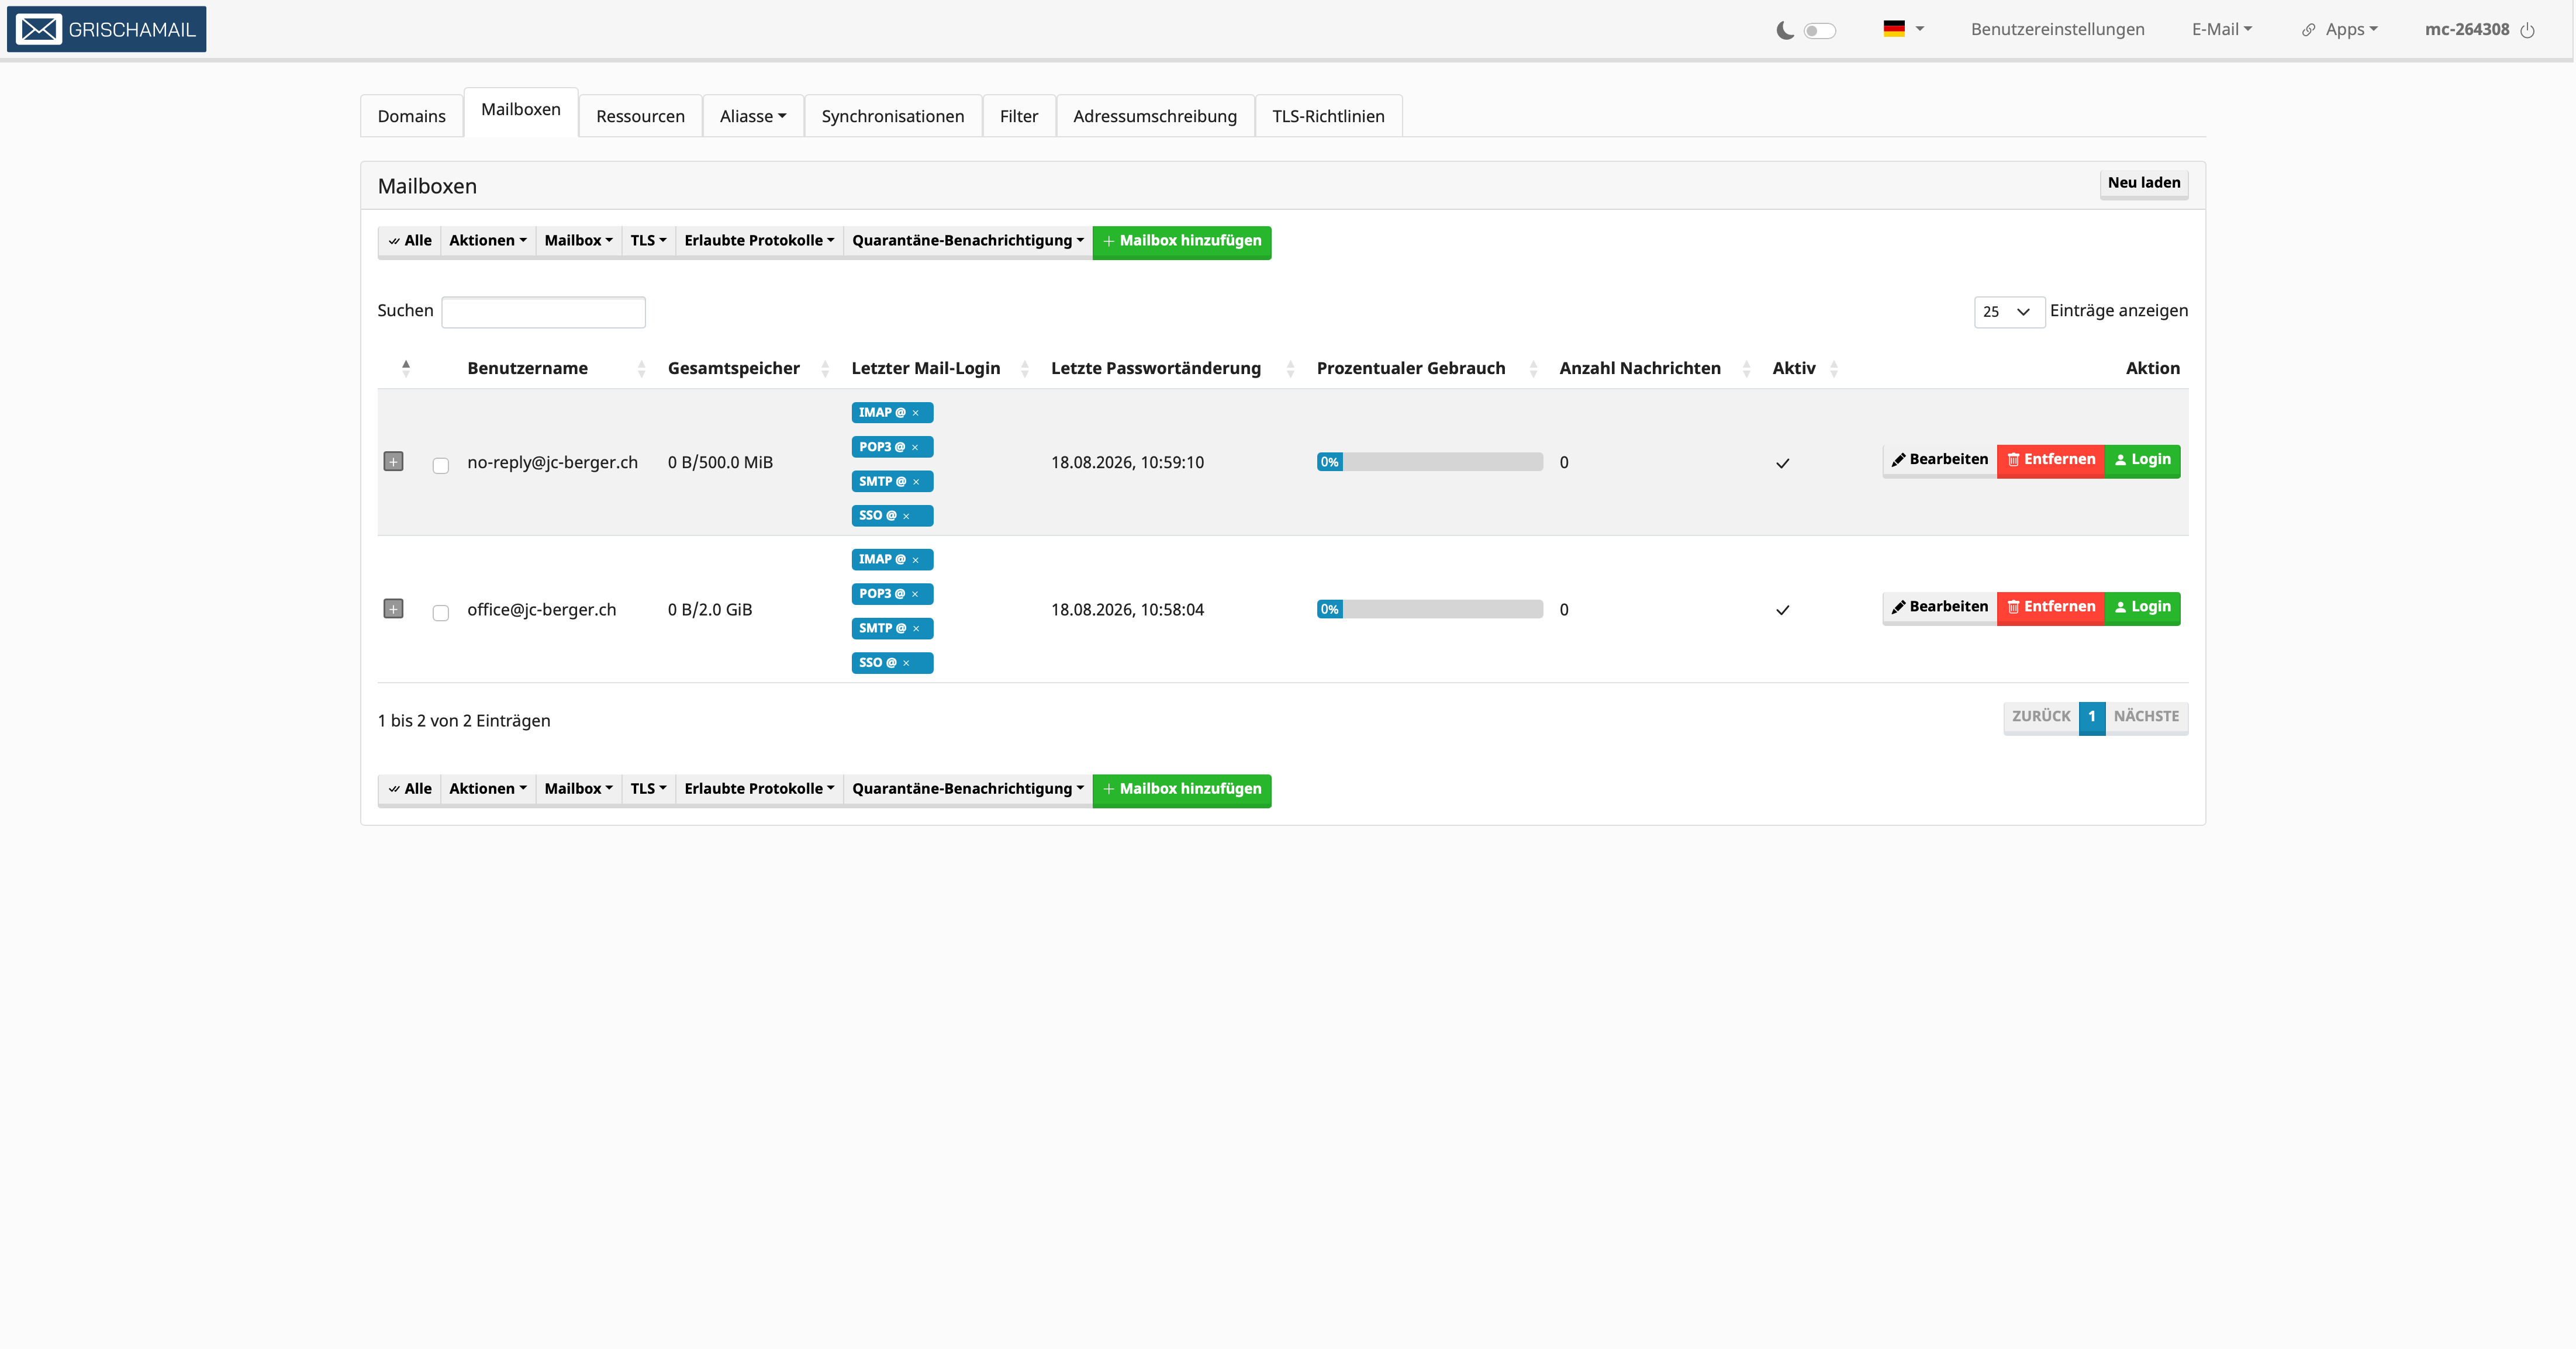Click the logout power icon beside mc-264308
Image resolution: width=2576 pixels, height=1349 pixels.
[x=2528, y=30]
